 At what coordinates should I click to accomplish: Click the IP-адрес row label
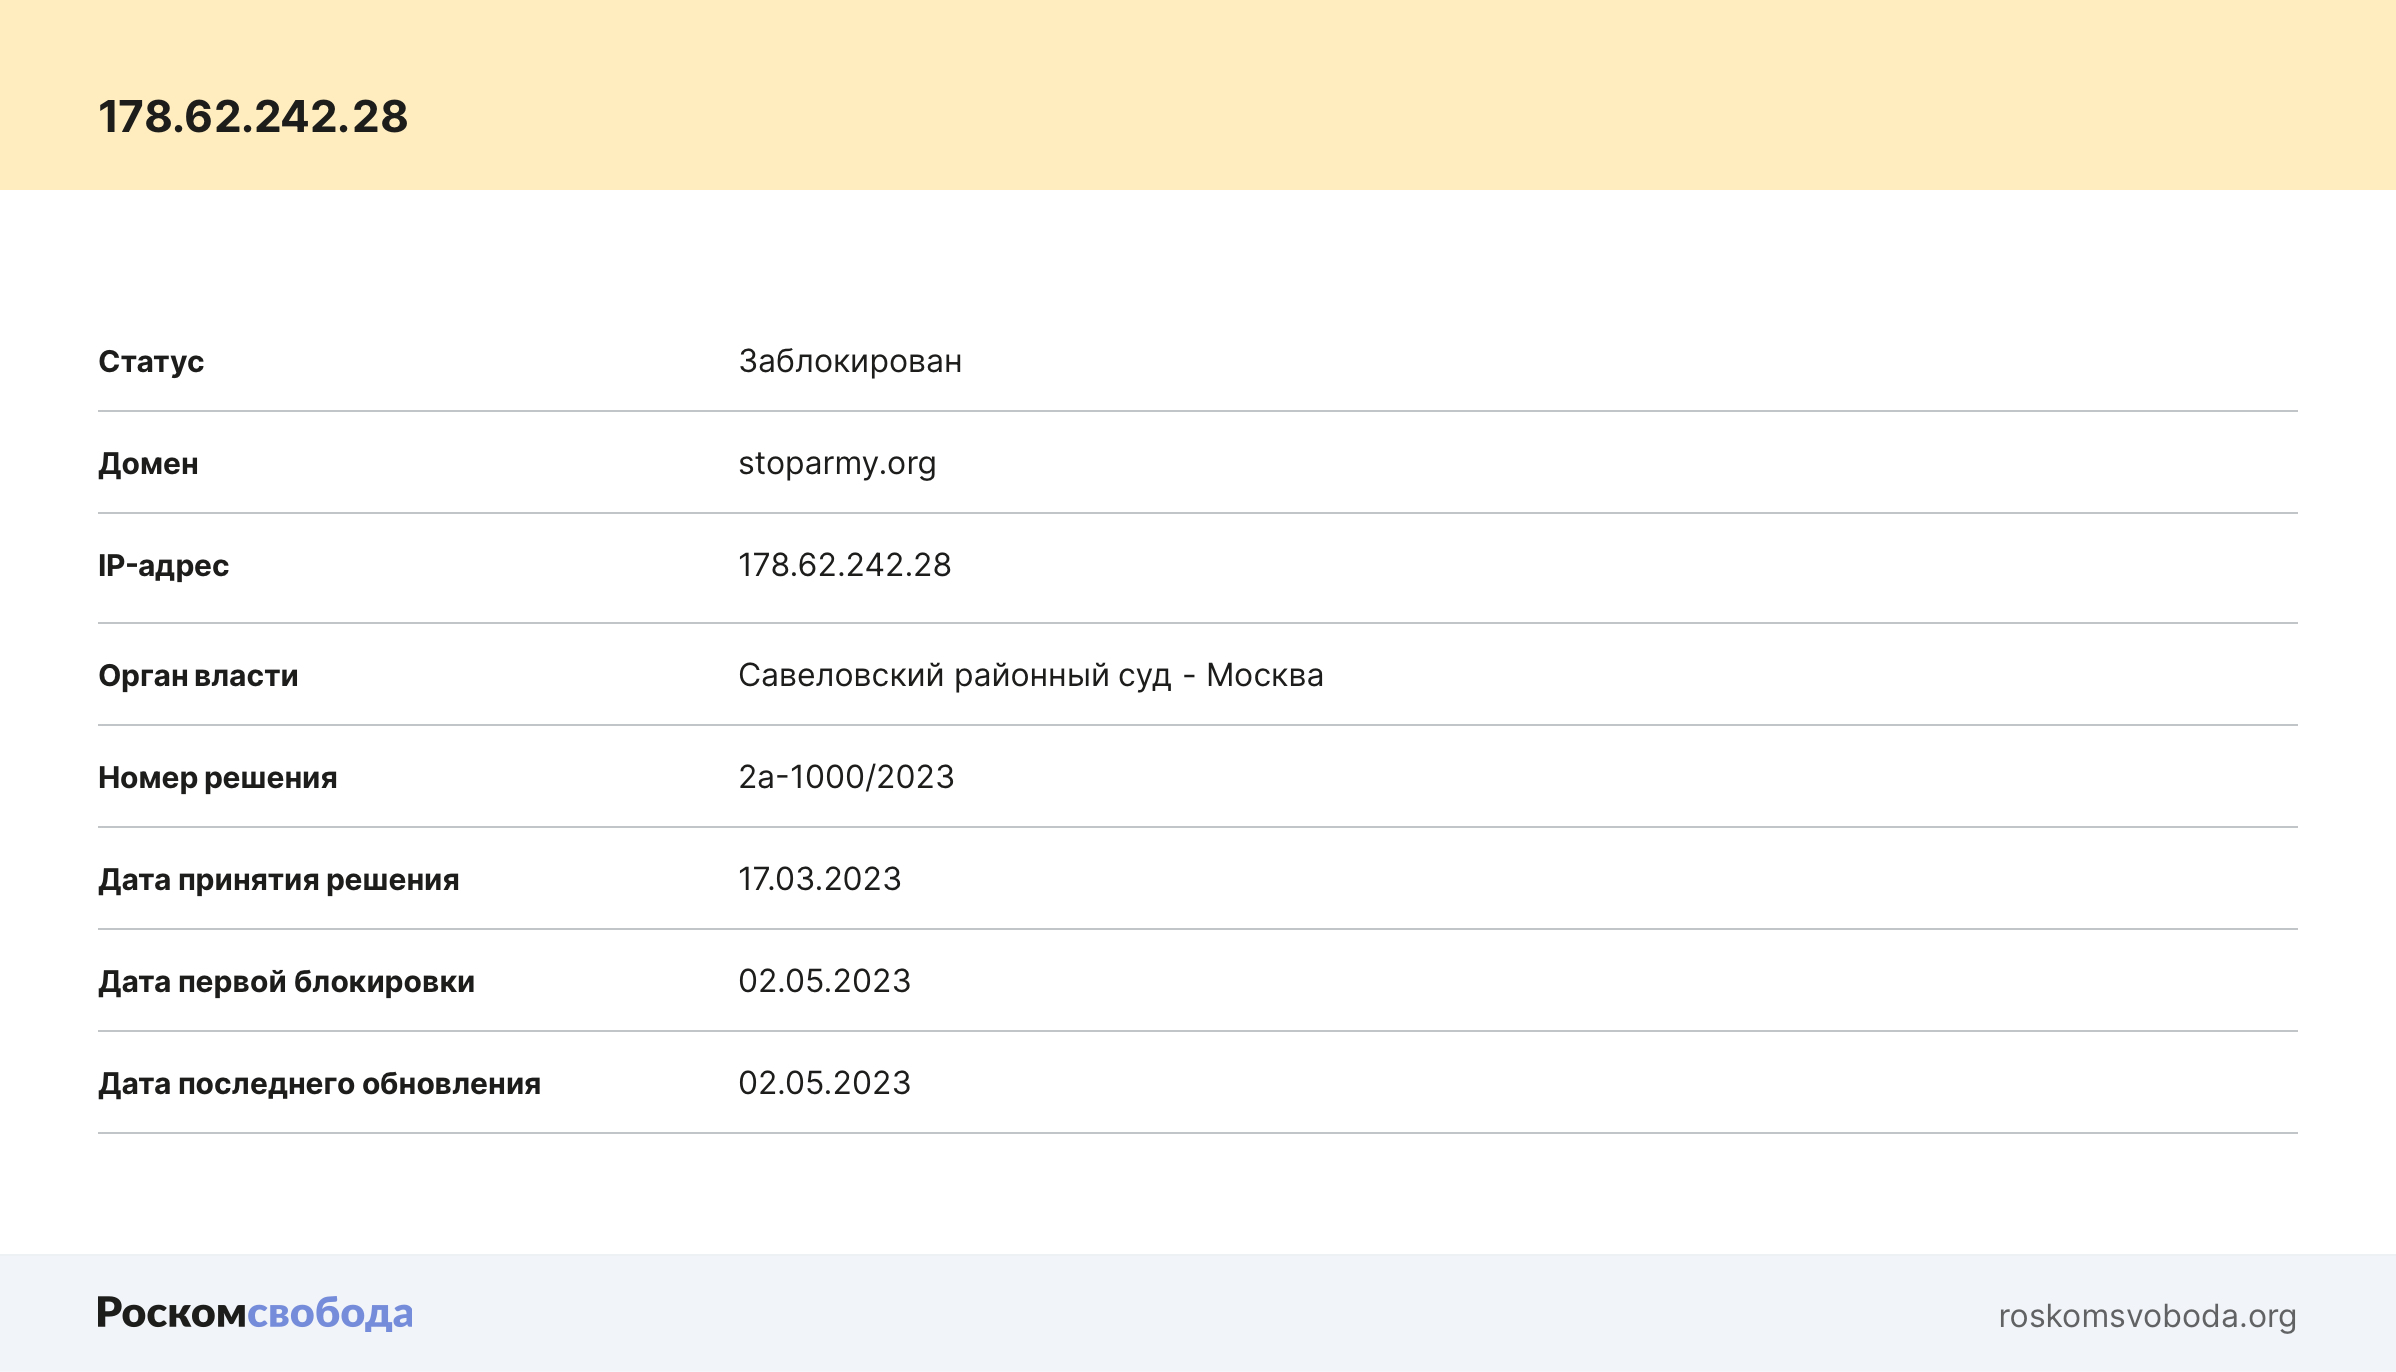(163, 566)
